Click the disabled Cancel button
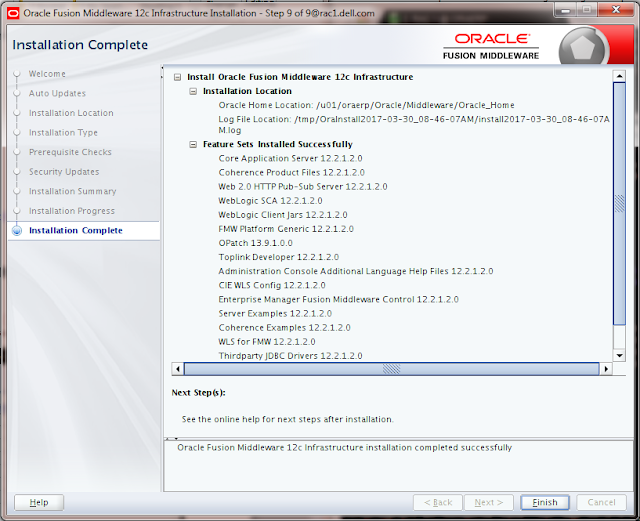This screenshot has width=640, height=521. click(601, 502)
